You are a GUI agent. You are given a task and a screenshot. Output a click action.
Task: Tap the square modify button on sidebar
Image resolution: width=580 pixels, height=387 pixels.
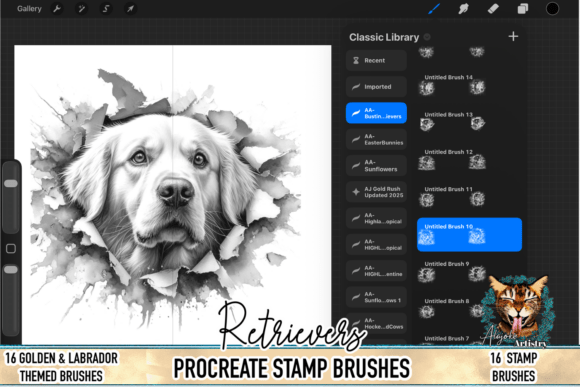[11, 248]
